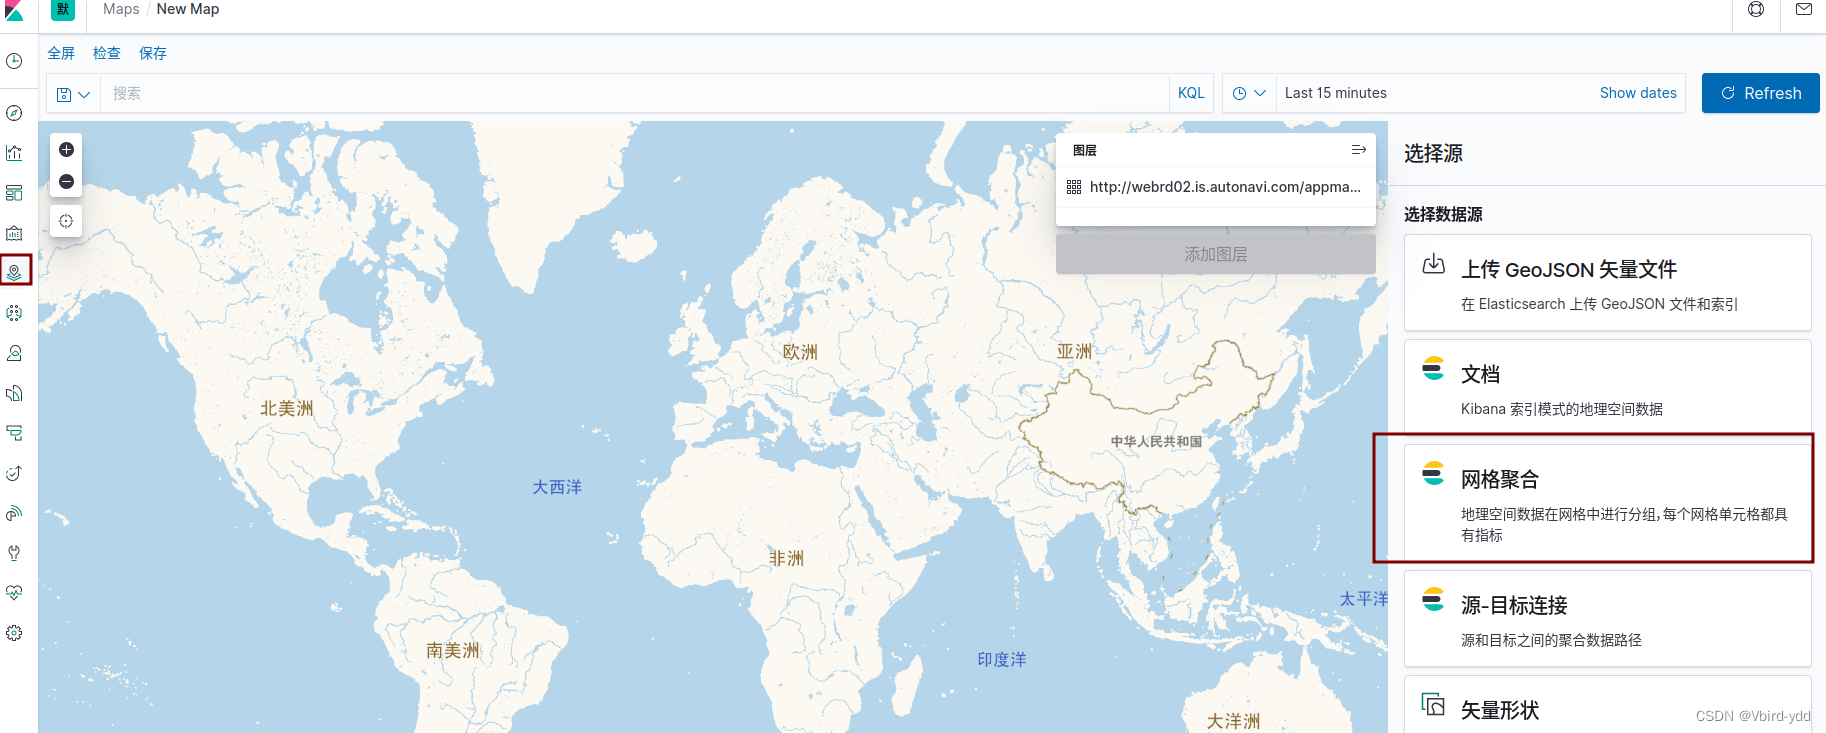Open Discover compass icon in sidebar

(x=14, y=113)
